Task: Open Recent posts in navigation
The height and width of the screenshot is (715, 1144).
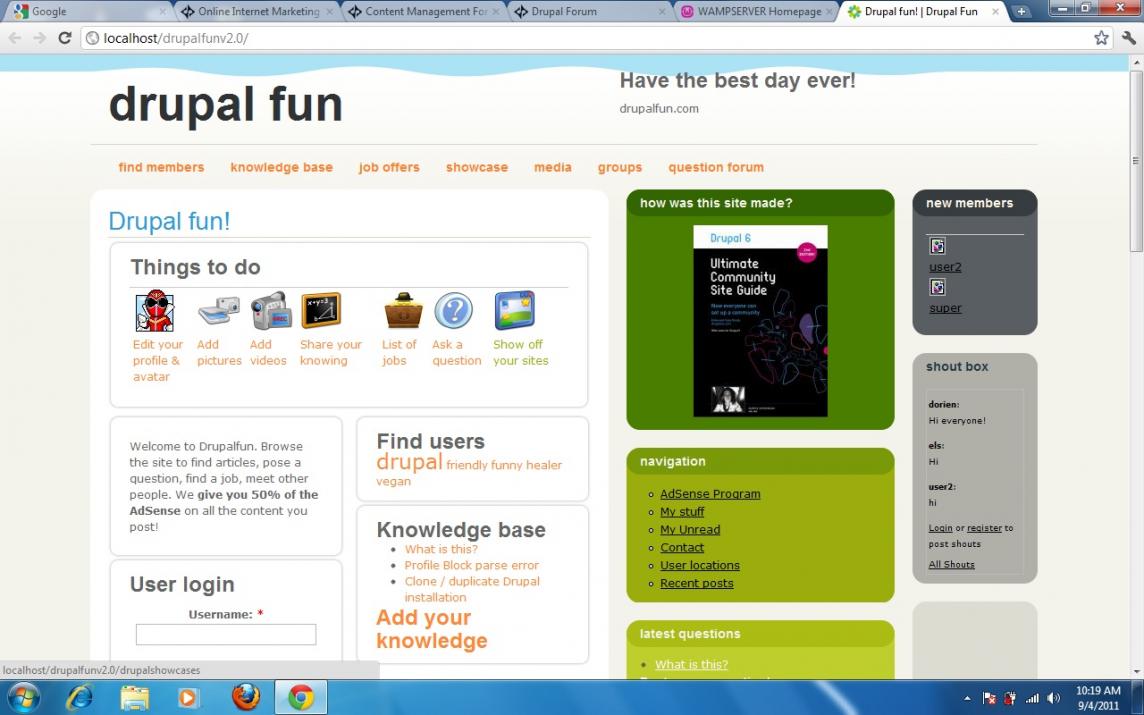Action: 696,583
